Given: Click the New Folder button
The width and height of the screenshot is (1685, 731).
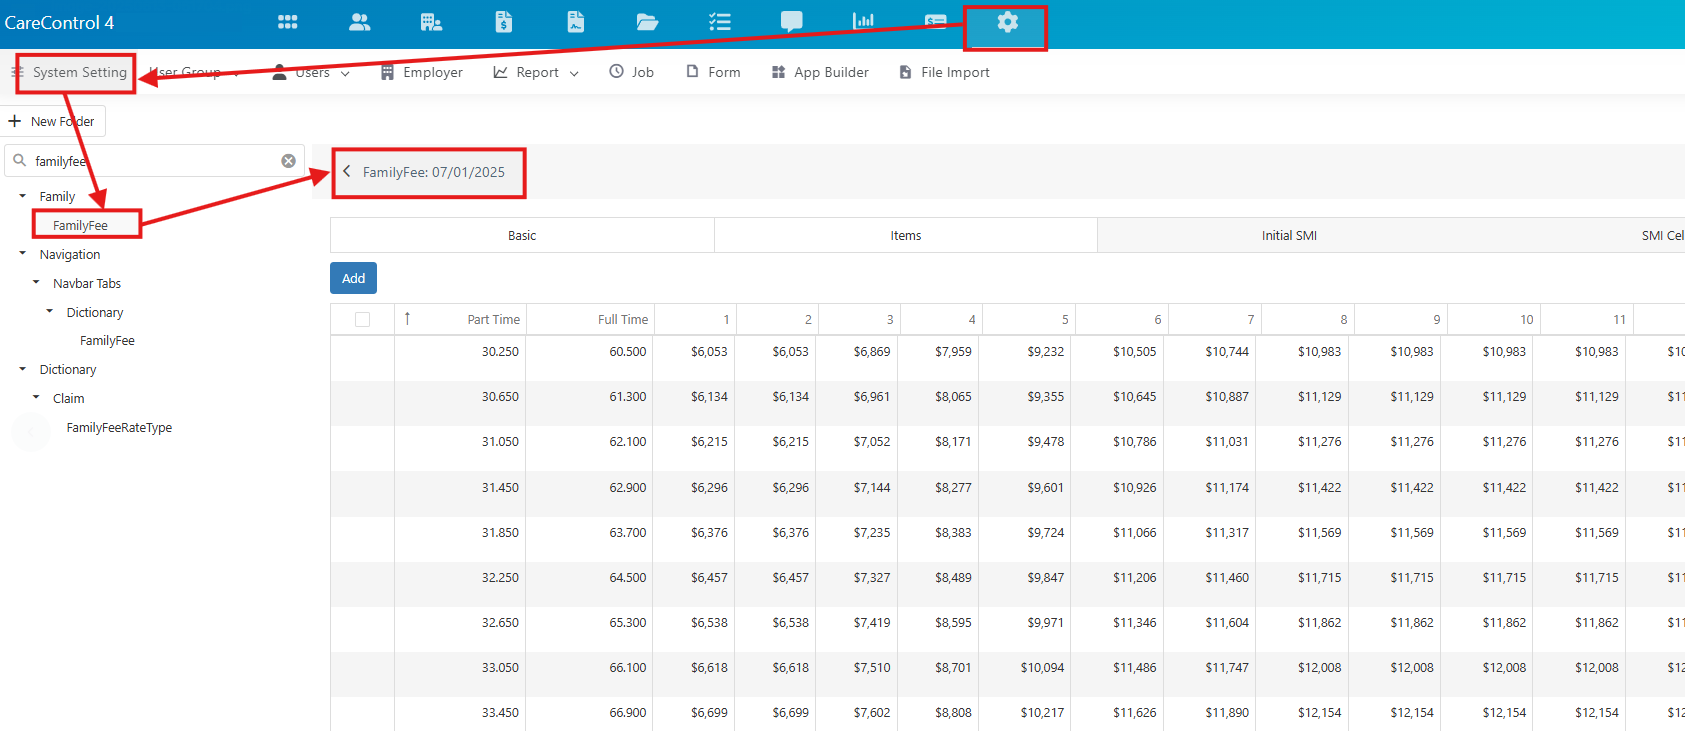Looking at the screenshot, I should 52,121.
